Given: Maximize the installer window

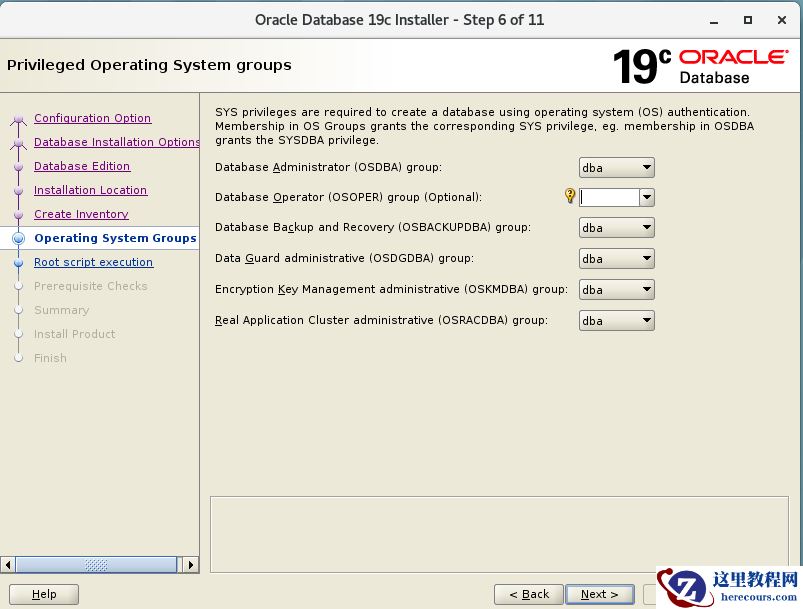Looking at the screenshot, I should [x=748, y=20].
